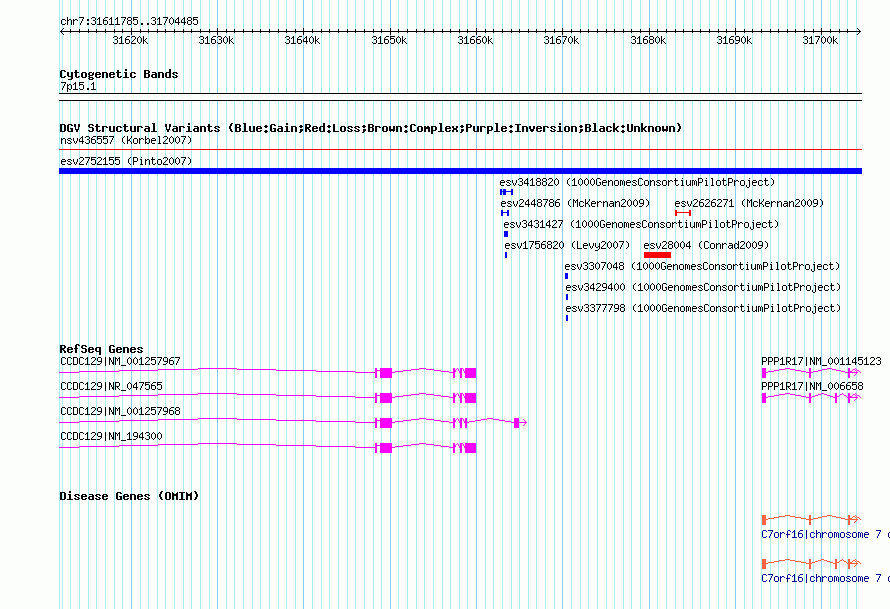The image size is (890, 609).
Task: Click the chr7:31611785..31704485 coordinate label
Action: [129, 21]
